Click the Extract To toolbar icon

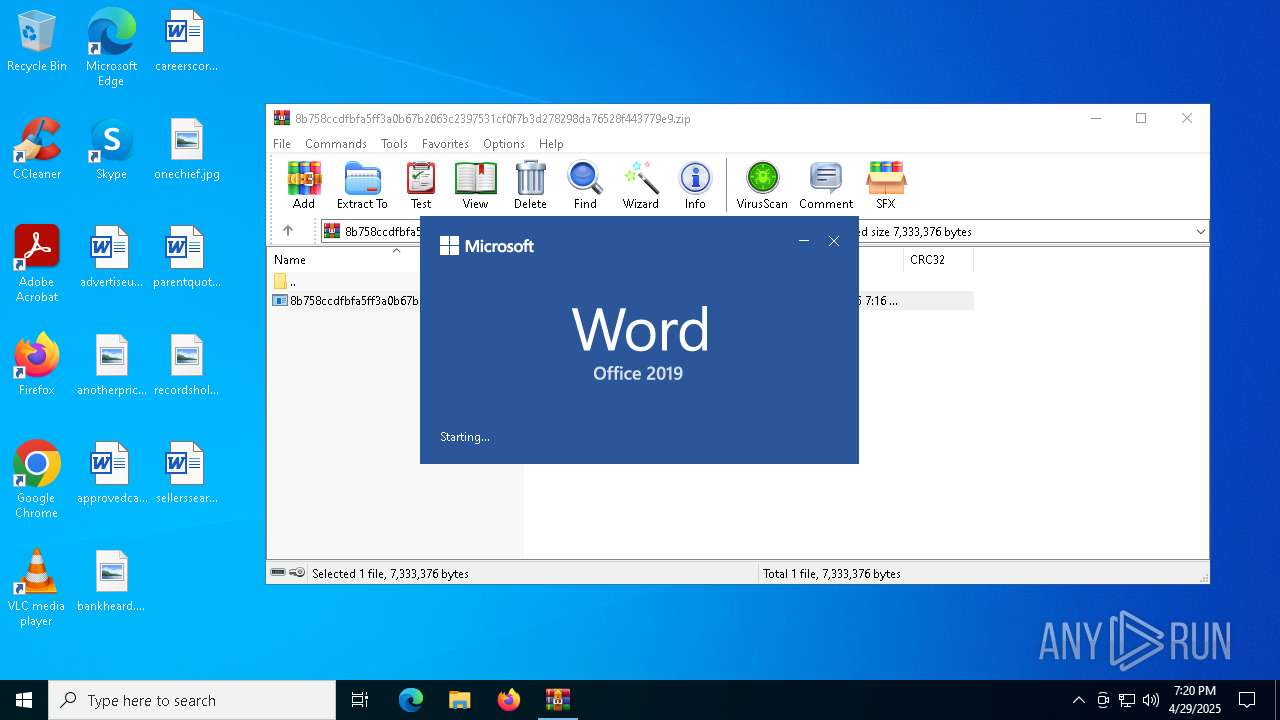[x=362, y=186]
